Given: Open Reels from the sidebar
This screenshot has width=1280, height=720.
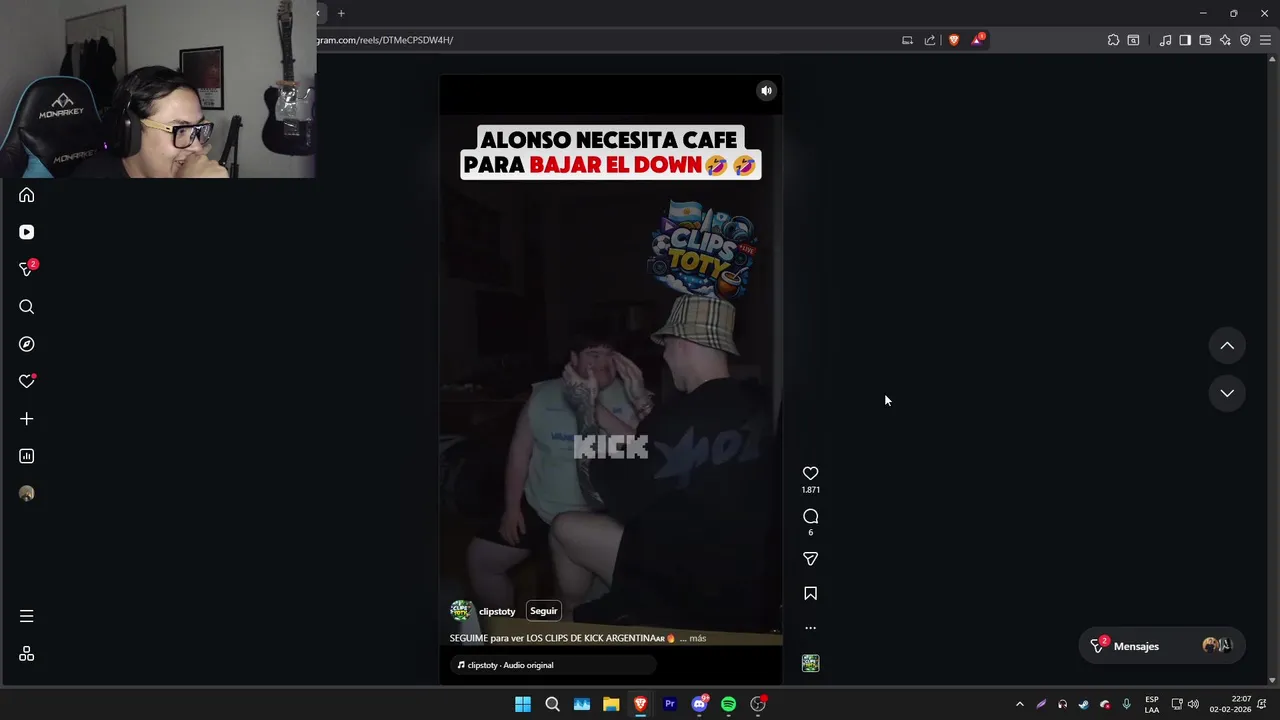Looking at the screenshot, I should click(27, 232).
